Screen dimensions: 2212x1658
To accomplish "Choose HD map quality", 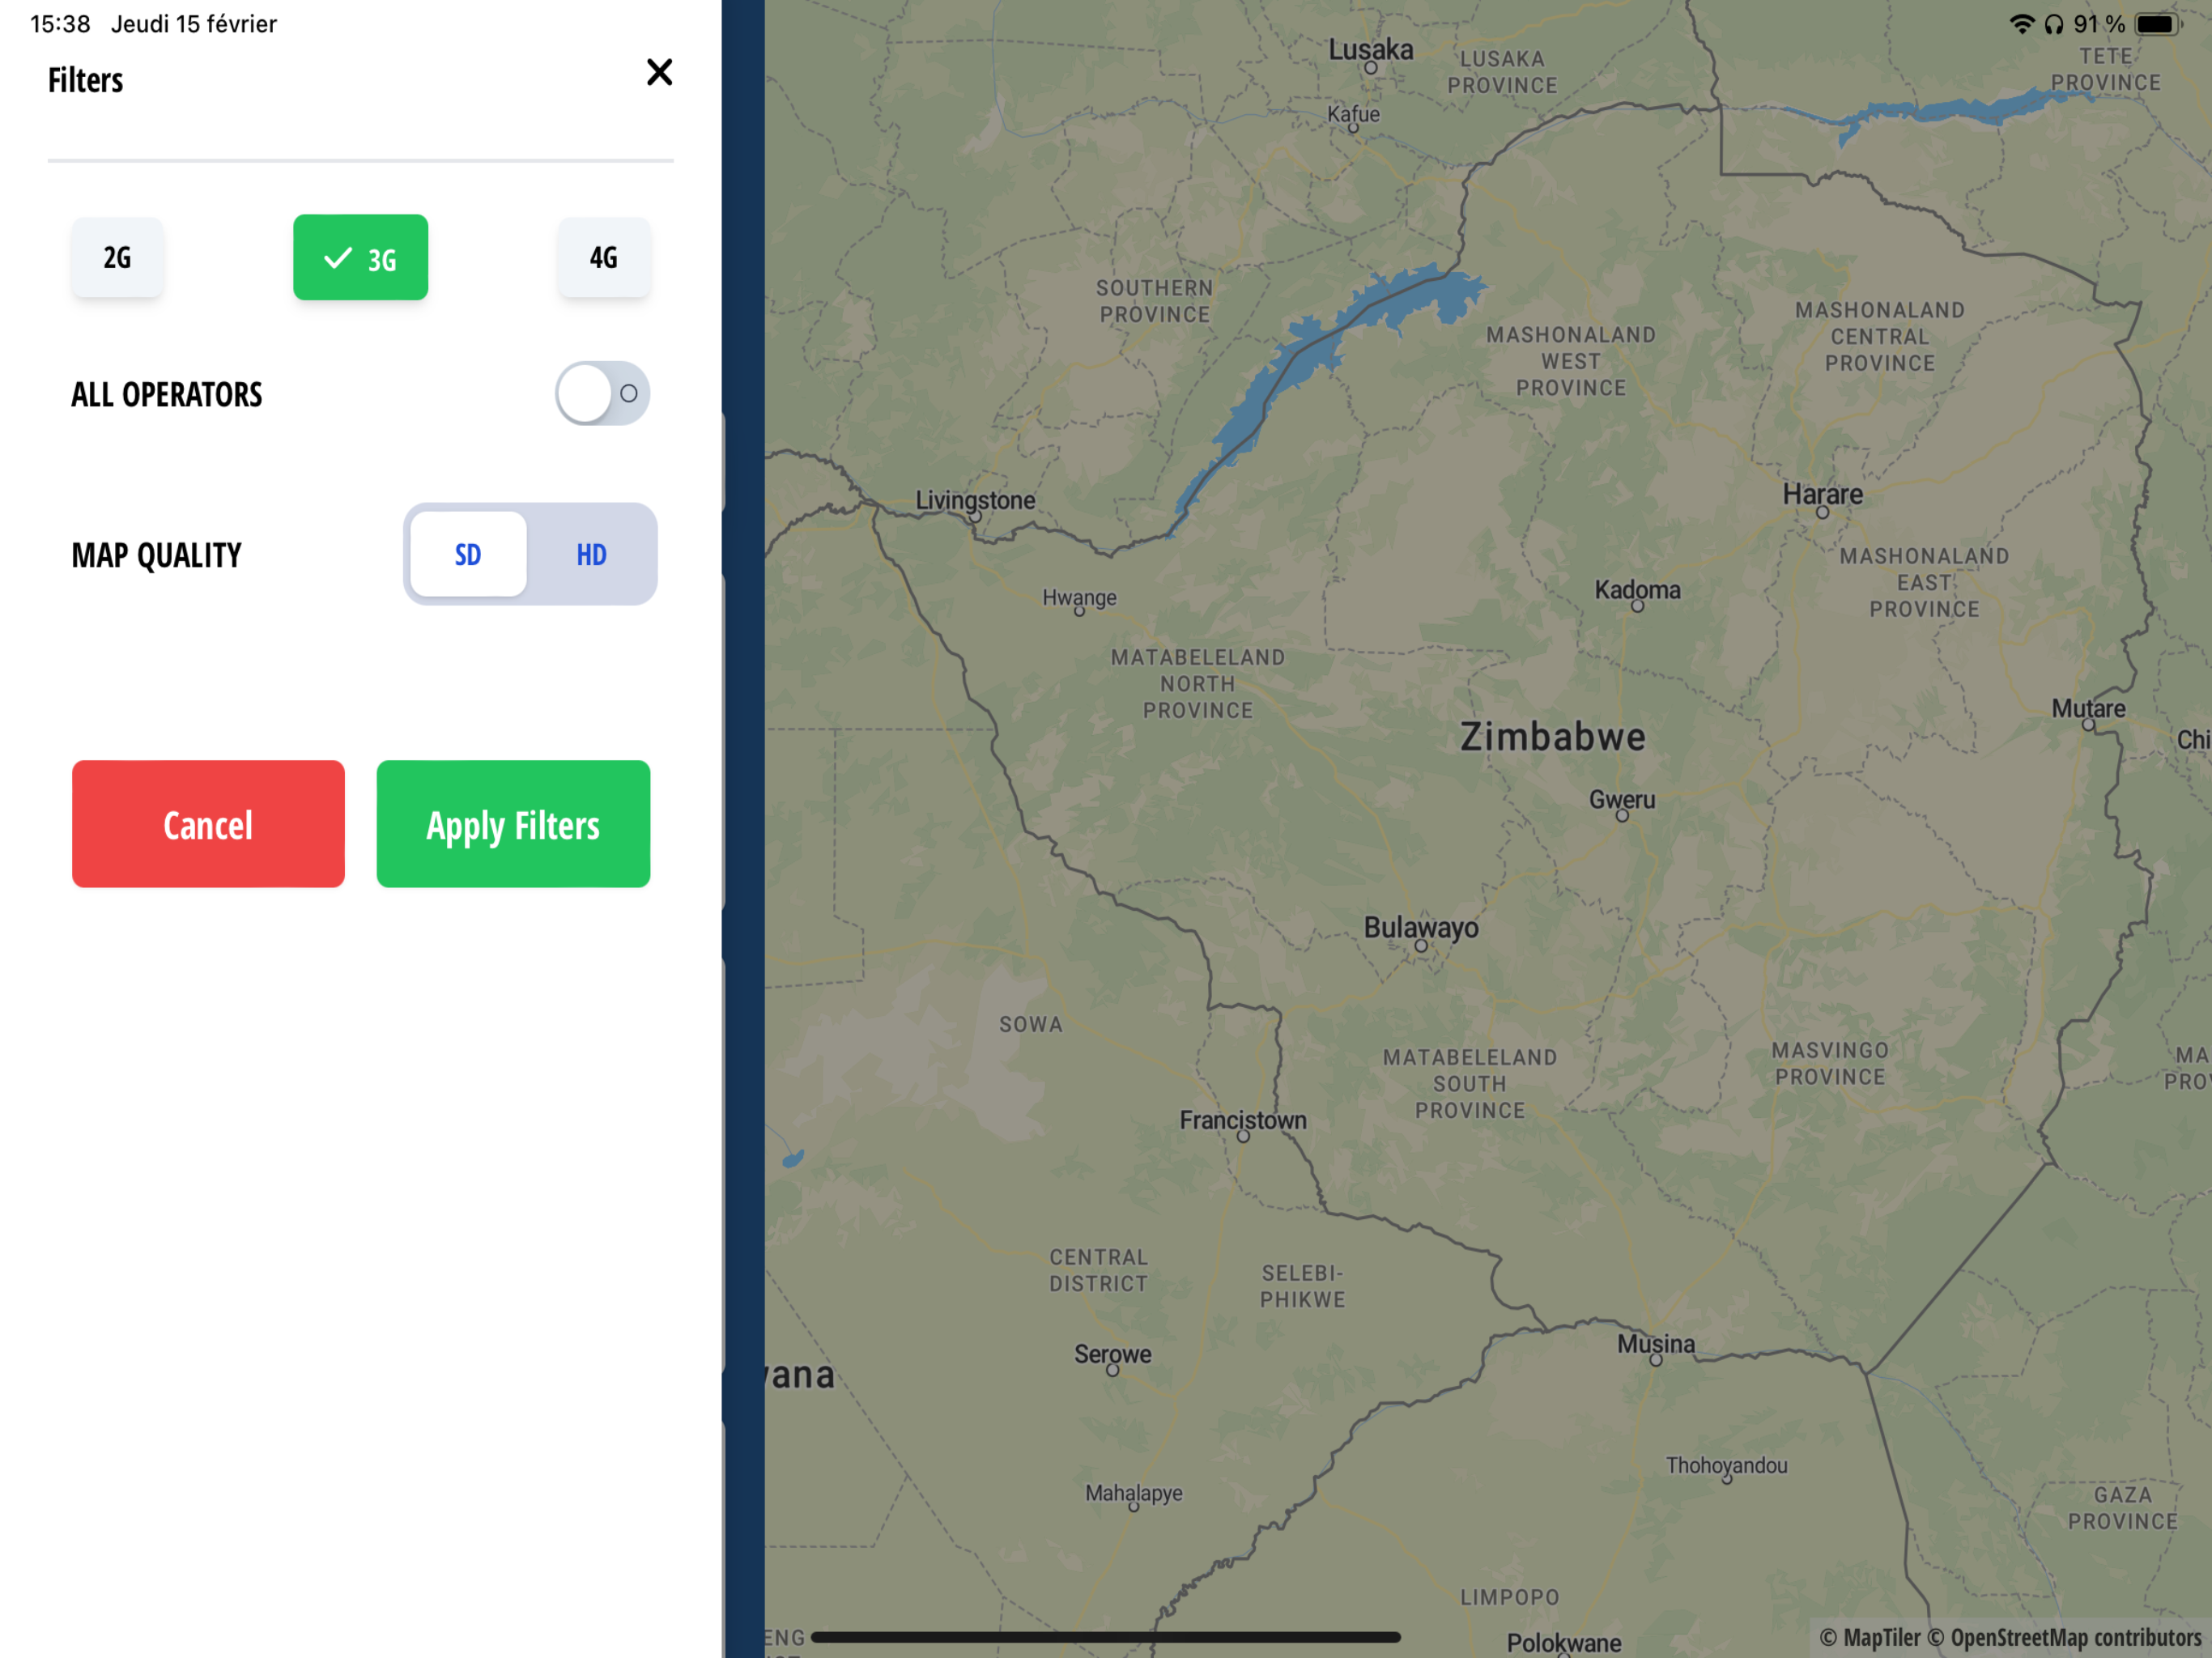I will (x=591, y=555).
